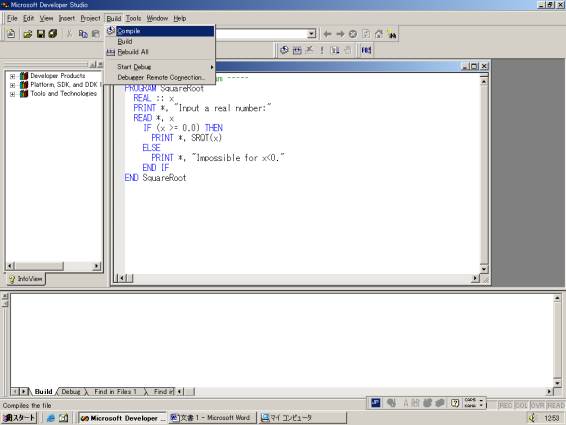Click the Build icon in build toolbar

coord(297,50)
